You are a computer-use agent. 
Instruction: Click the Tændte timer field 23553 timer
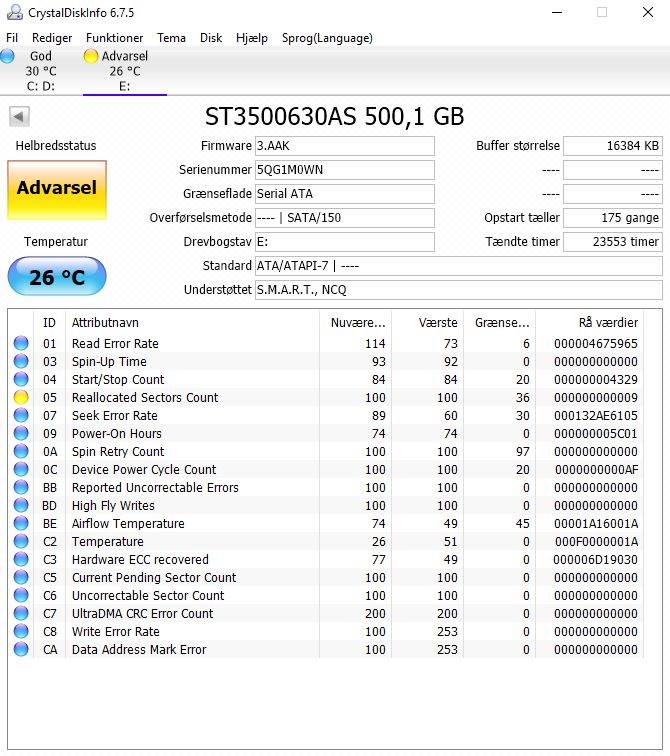tap(613, 242)
